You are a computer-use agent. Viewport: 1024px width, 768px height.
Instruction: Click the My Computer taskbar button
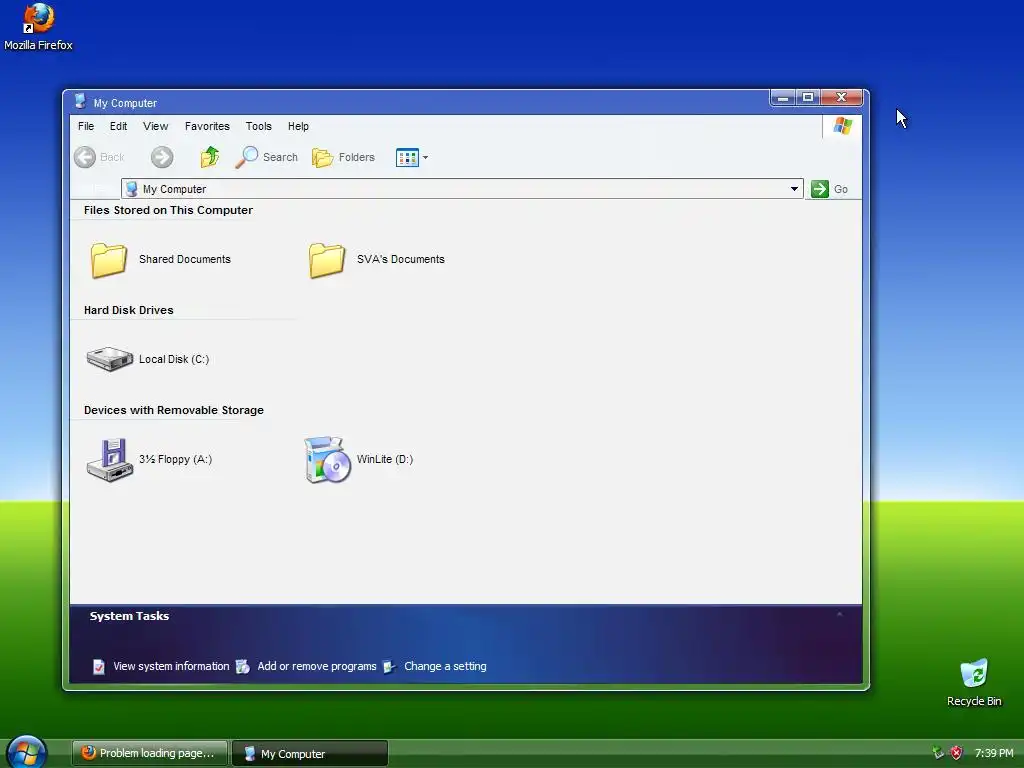(x=310, y=753)
